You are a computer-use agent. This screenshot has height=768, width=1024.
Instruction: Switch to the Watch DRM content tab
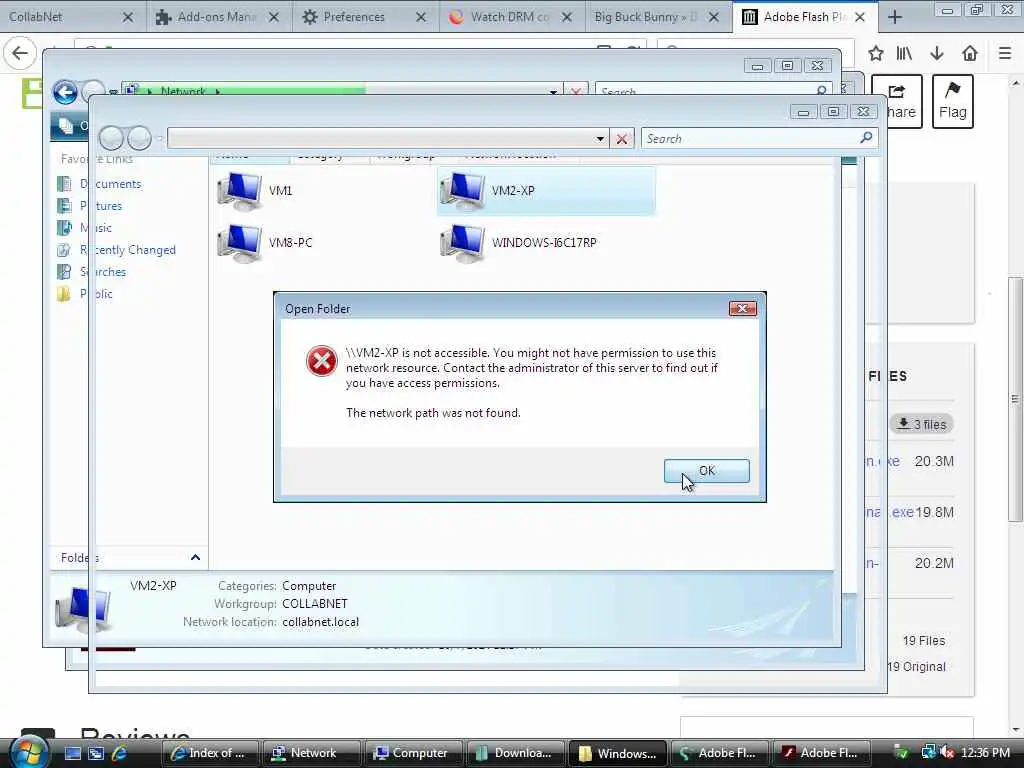coord(511,16)
